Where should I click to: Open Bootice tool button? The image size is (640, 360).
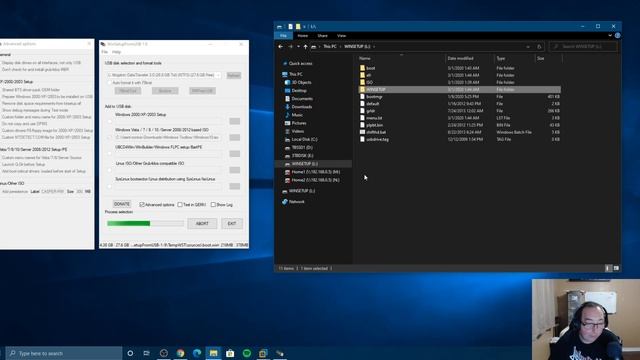[x=165, y=91]
